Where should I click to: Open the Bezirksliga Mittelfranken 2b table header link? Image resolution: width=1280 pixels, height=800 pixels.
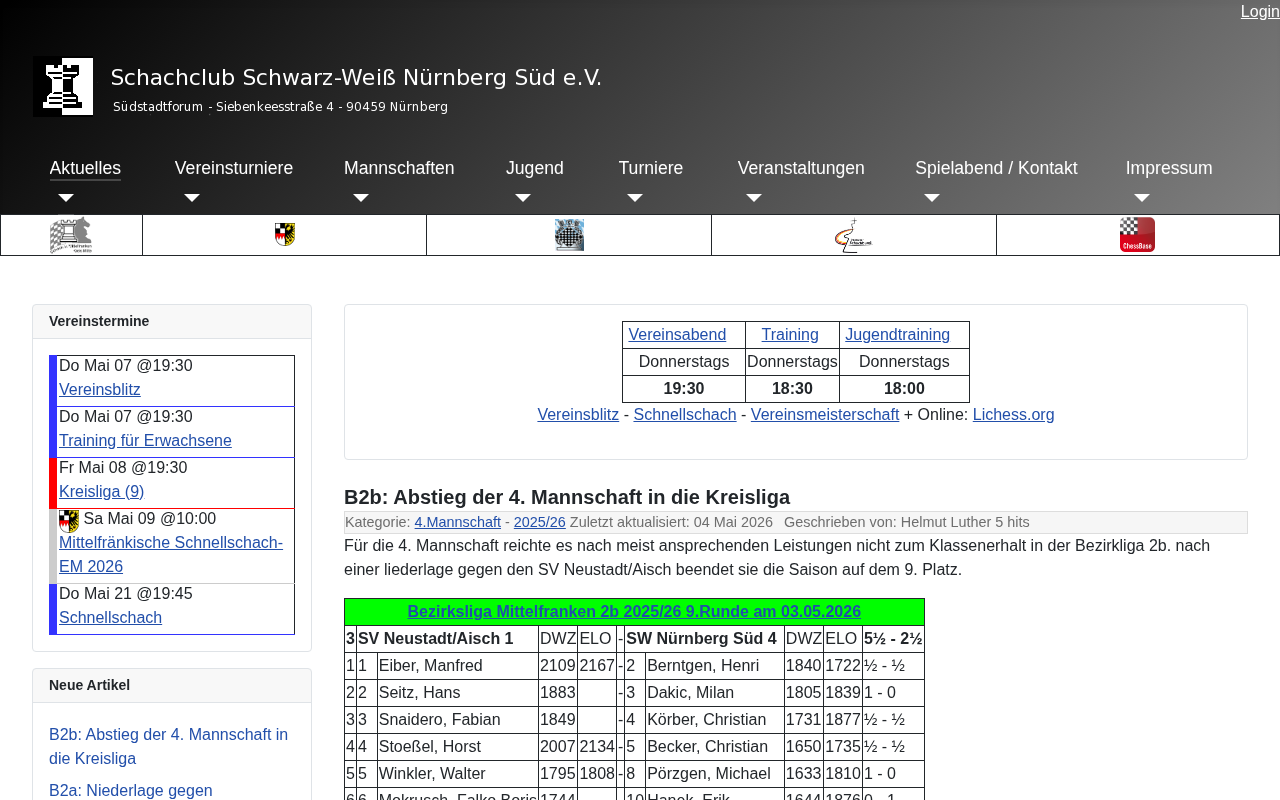click(634, 611)
